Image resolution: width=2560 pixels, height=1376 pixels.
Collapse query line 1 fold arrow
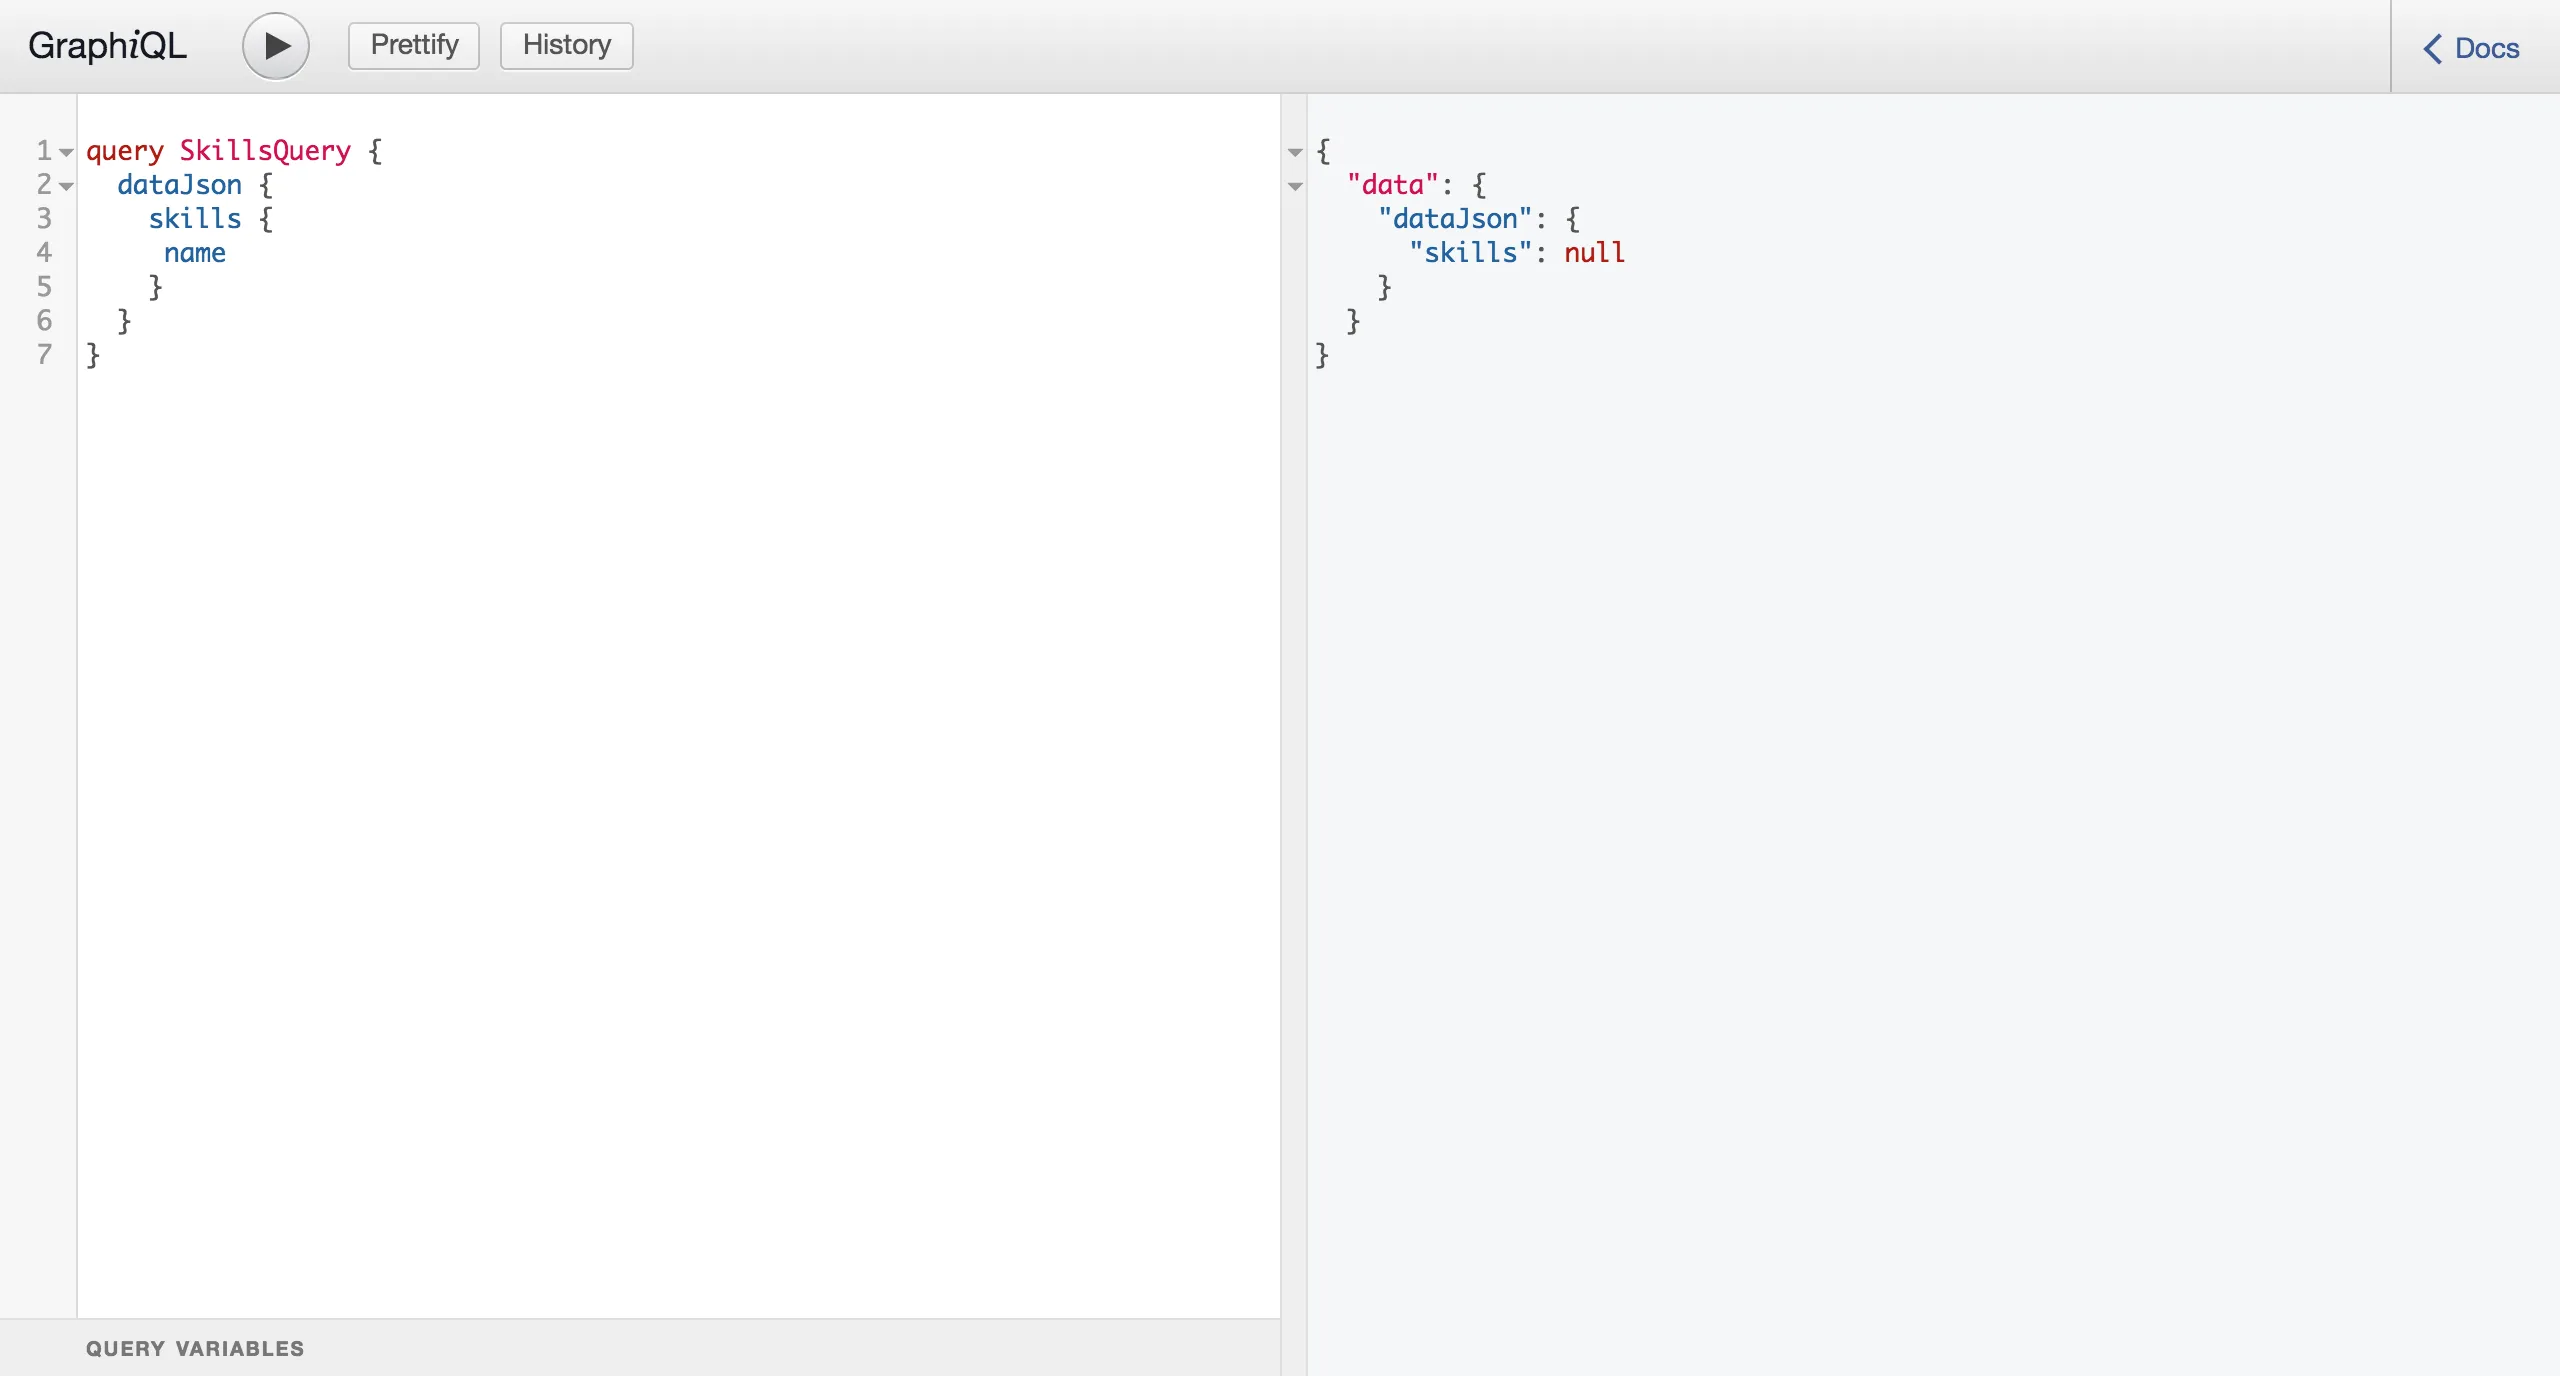pyautogui.click(x=66, y=152)
